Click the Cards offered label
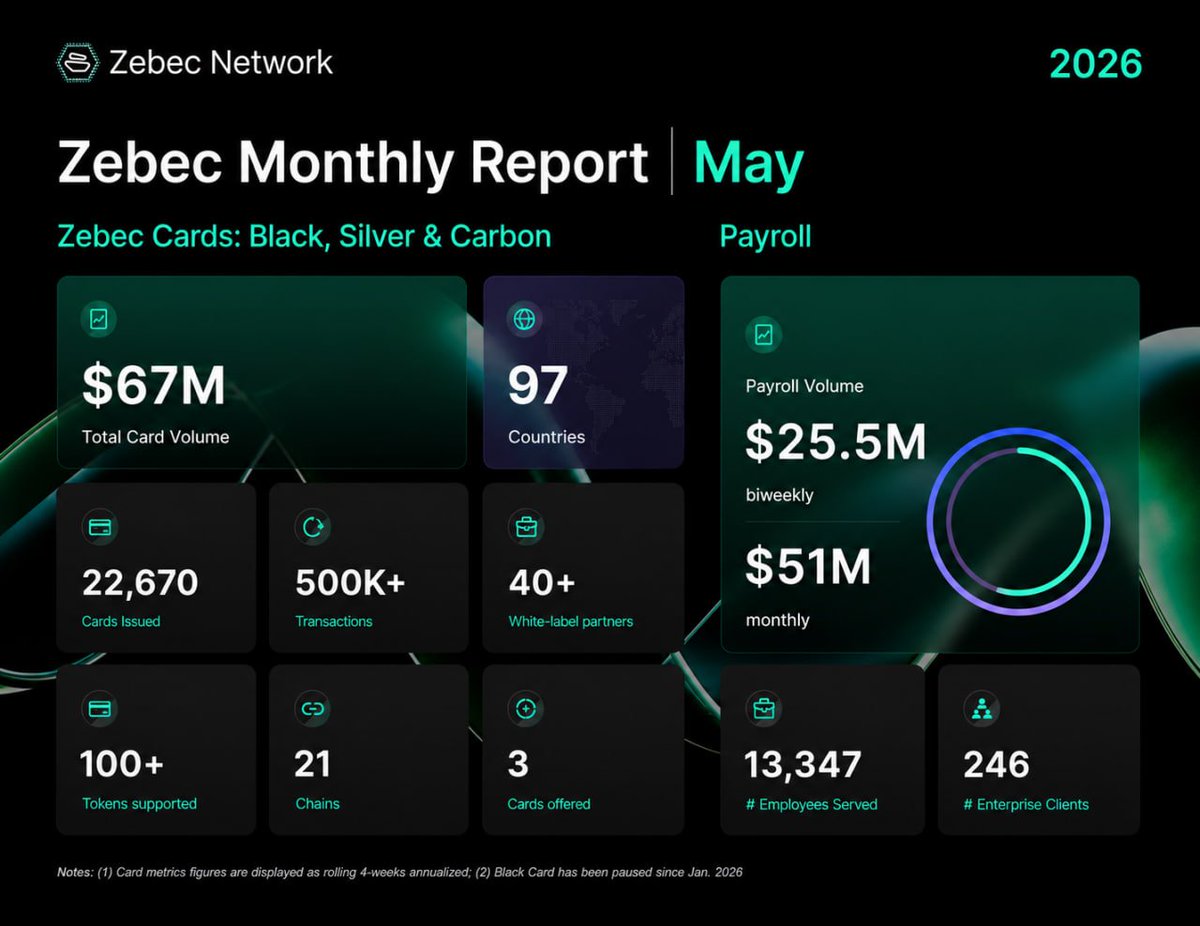The image size is (1200, 926). 549,803
